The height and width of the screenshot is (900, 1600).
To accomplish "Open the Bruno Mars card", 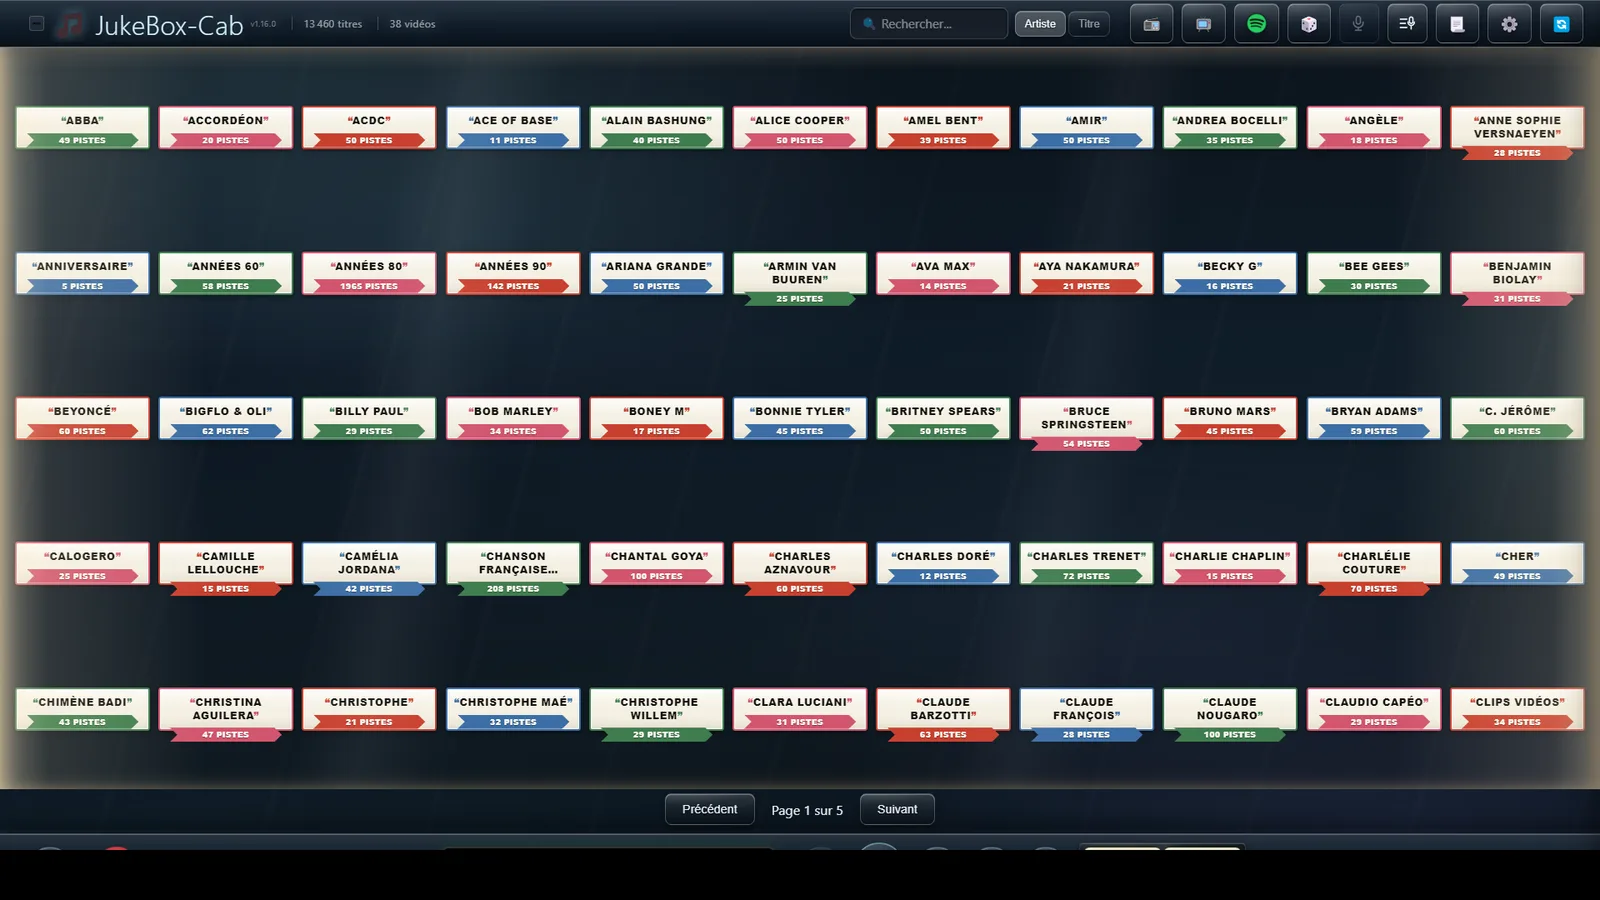I will coord(1230,419).
